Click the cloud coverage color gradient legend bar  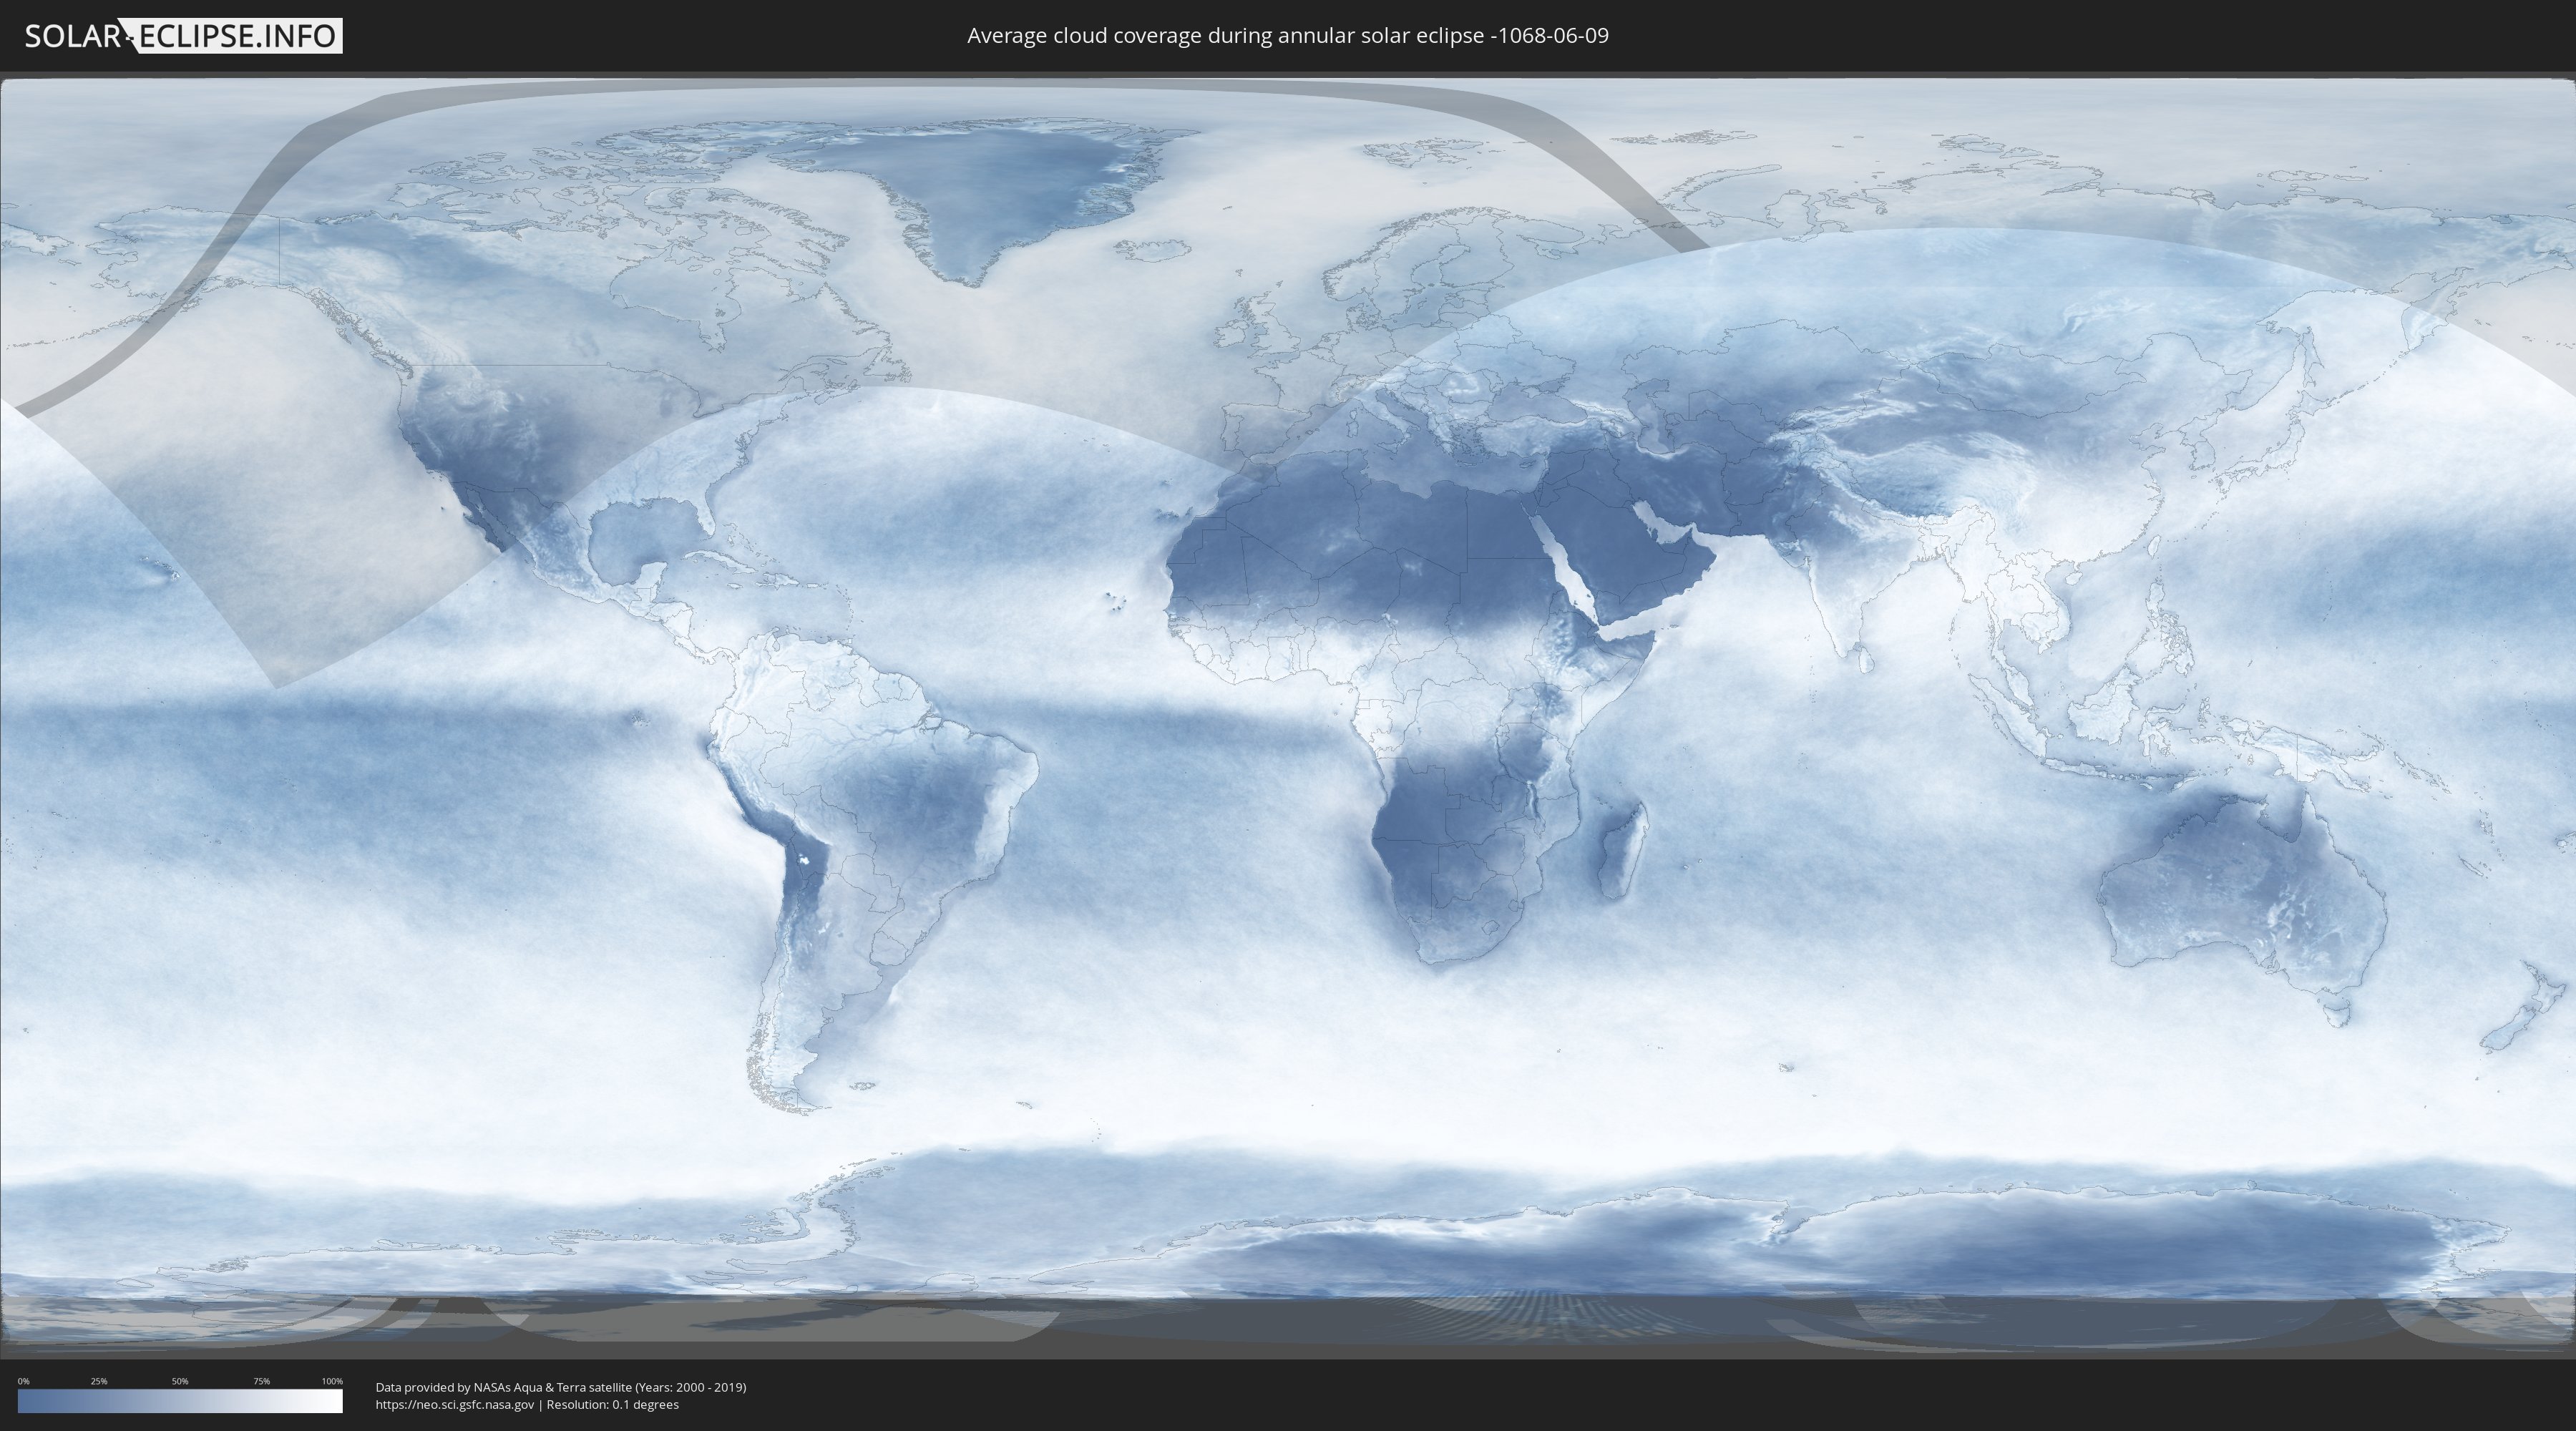click(x=180, y=1401)
